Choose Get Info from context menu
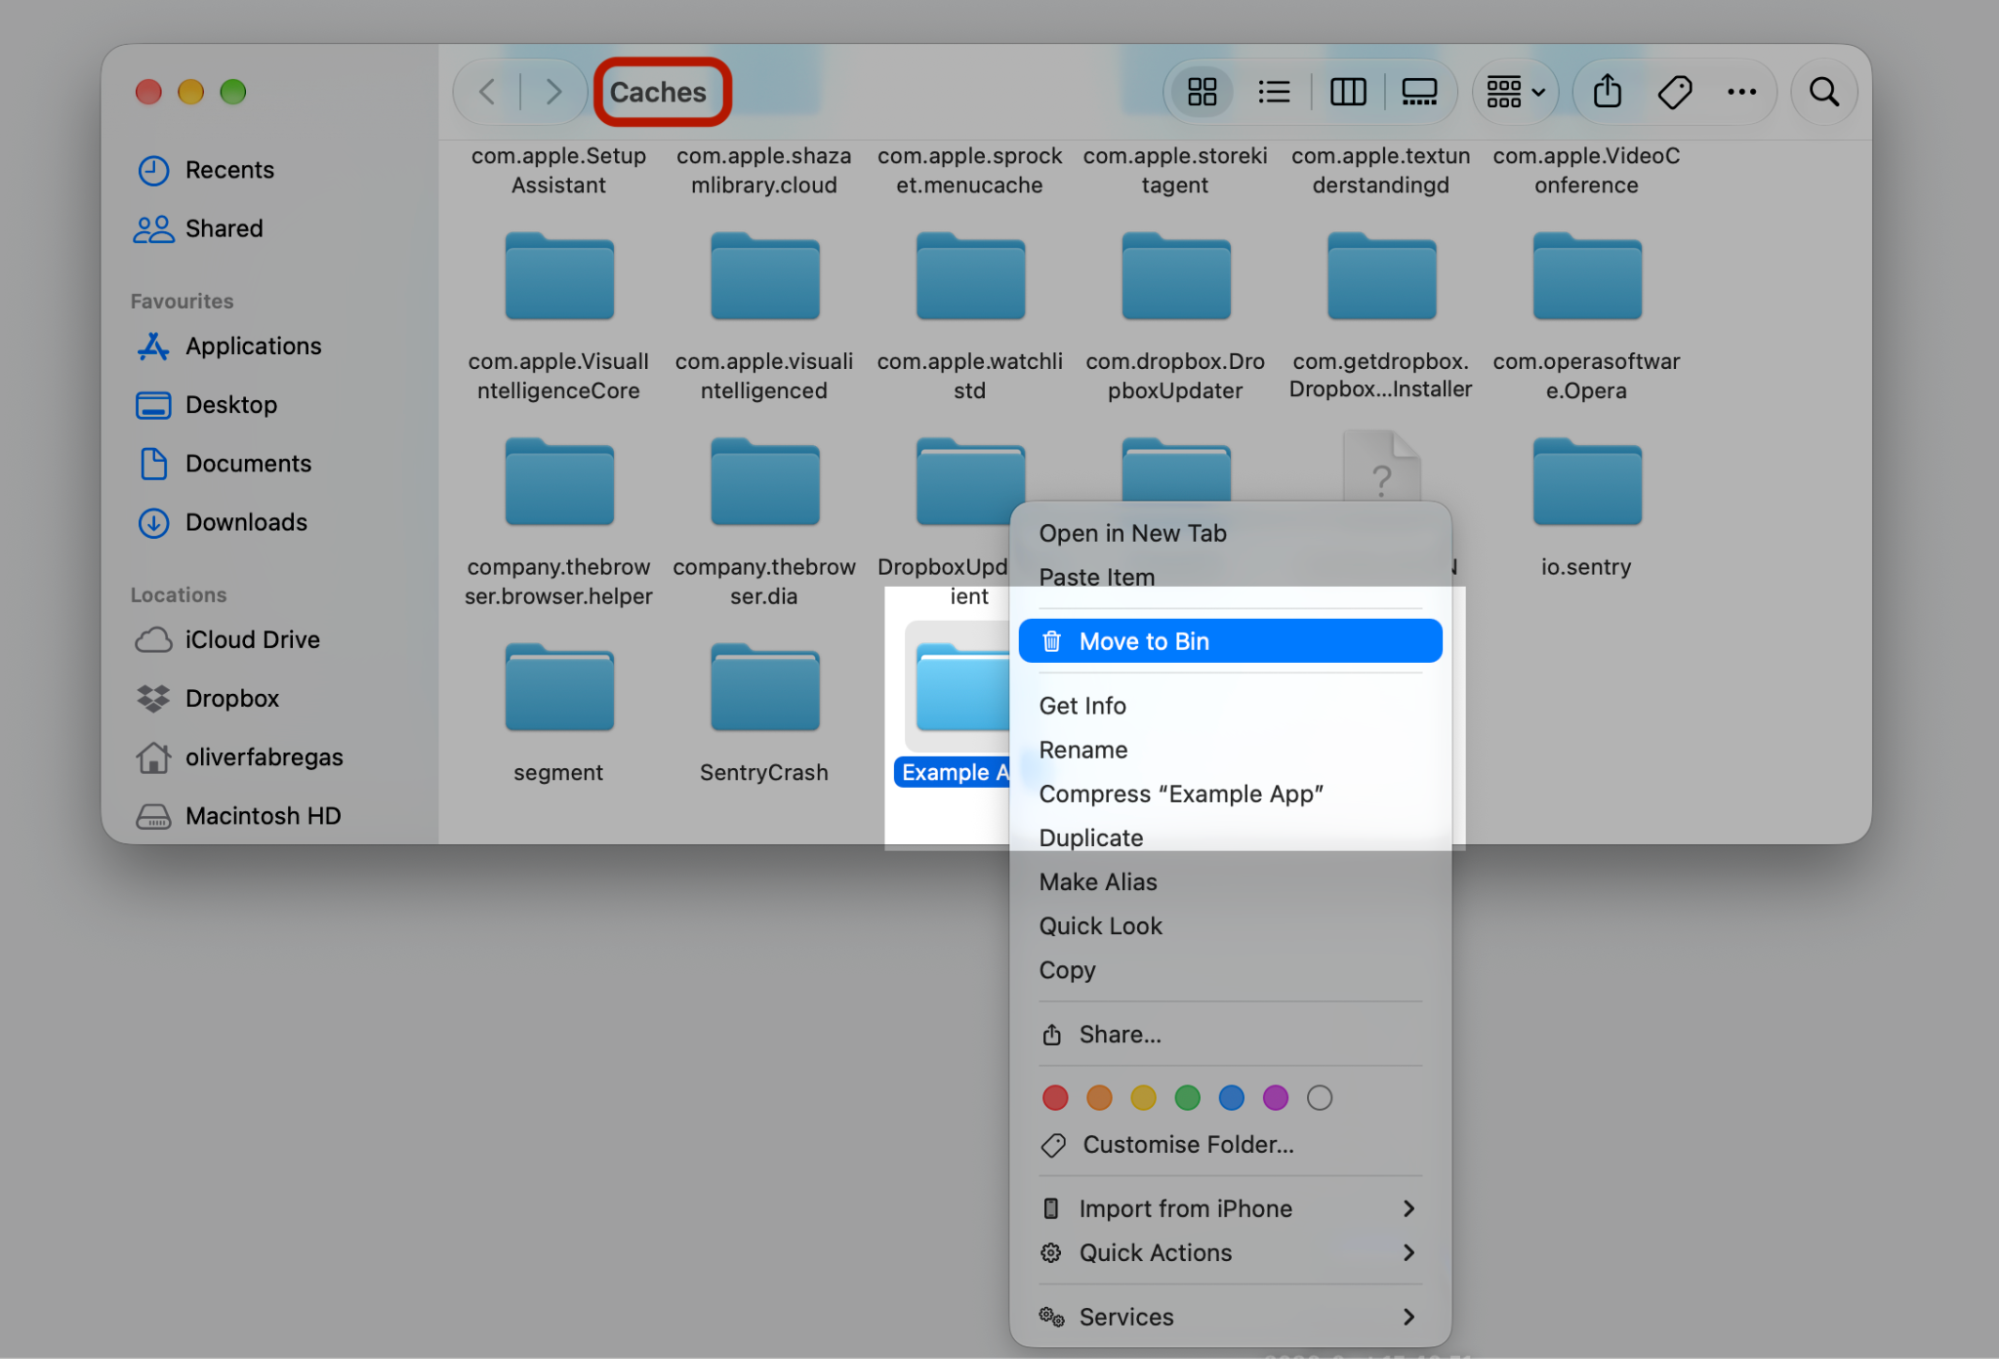1999x1359 pixels. point(1230,706)
